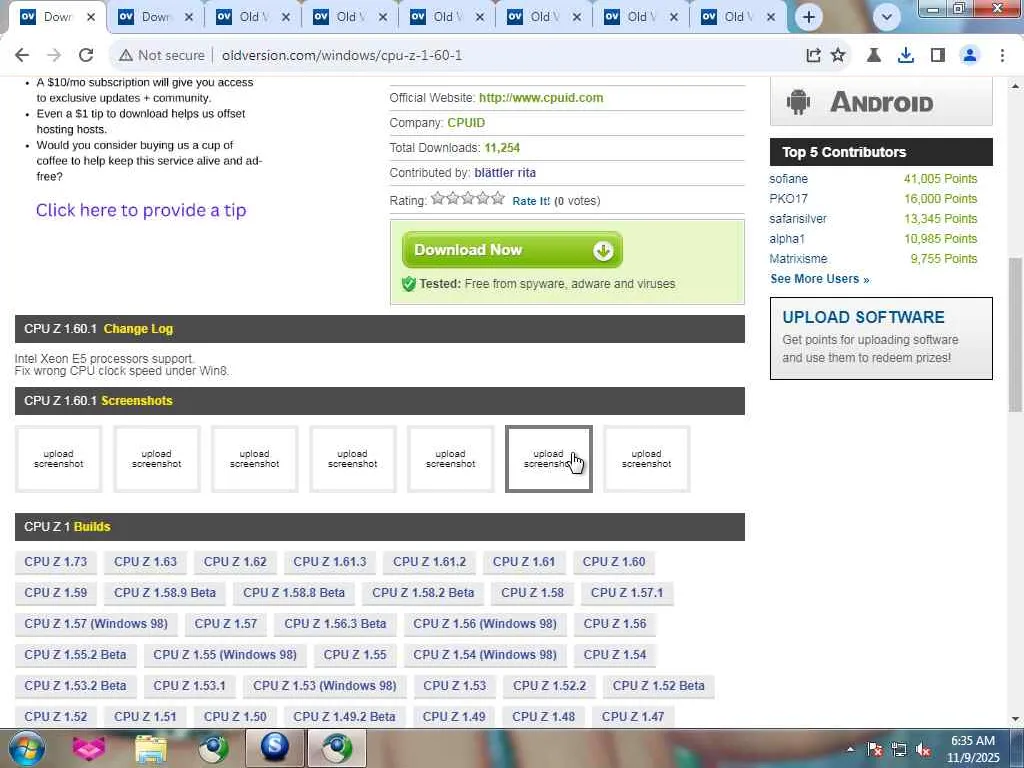Open the pink cat icon in taskbar
The width and height of the screenshot is (1024, 768).
(x=89, y=748)
